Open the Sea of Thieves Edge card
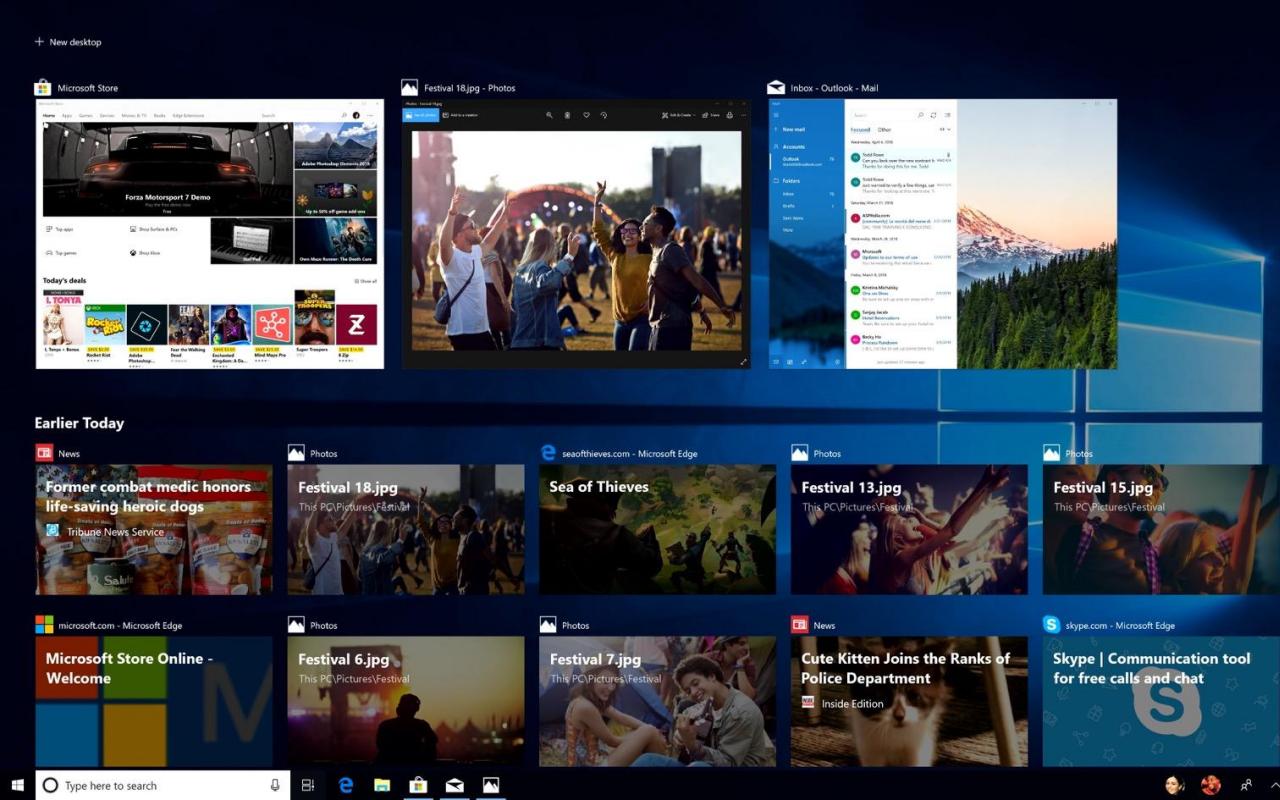This screenshot has width=1280, height=800. pyautogui.click(x=658, y=529)
